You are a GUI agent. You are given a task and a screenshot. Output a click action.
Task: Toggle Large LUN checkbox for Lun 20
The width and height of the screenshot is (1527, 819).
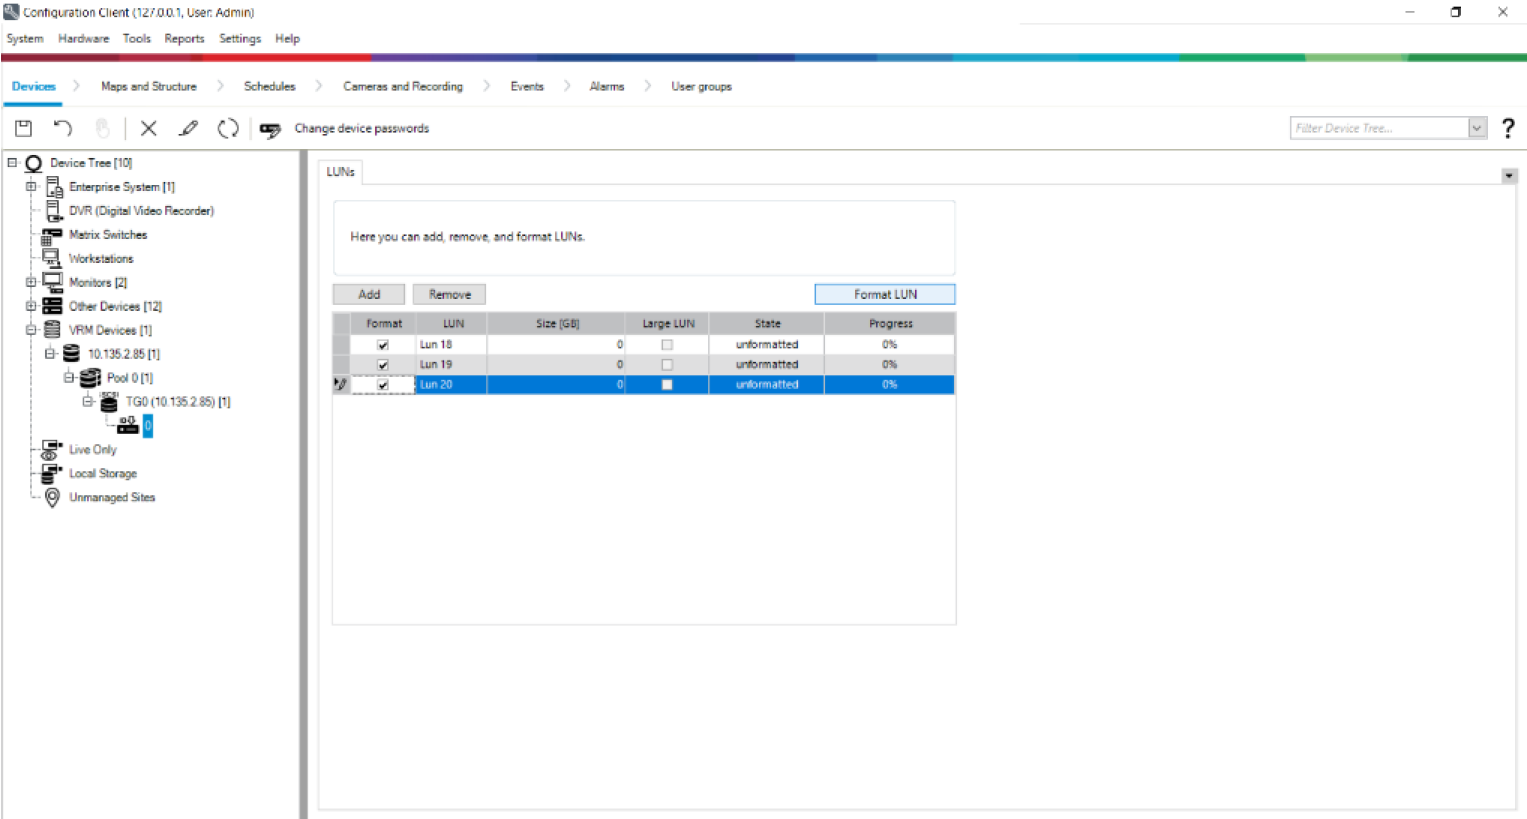(x=667, y=385)
